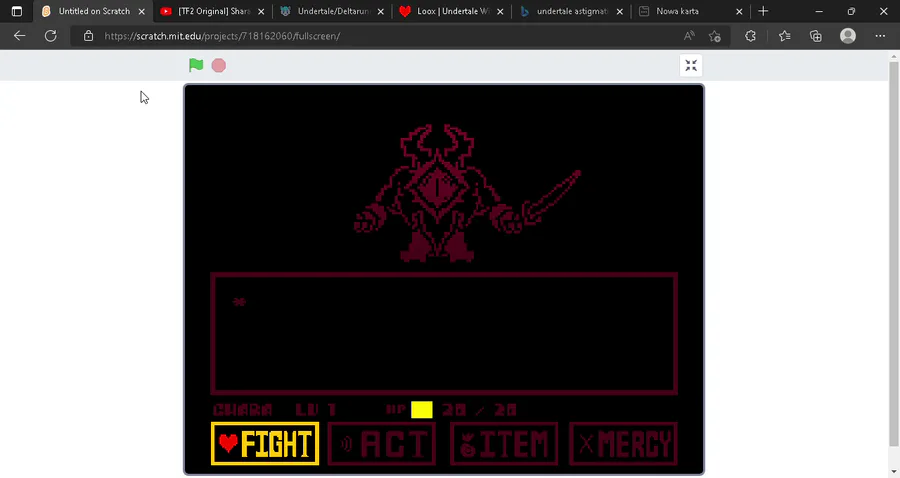This screenshot has width=900, height=478.
Task: Open the ITEM battle button
Action: pyautogui.click(x=504, y=444)
